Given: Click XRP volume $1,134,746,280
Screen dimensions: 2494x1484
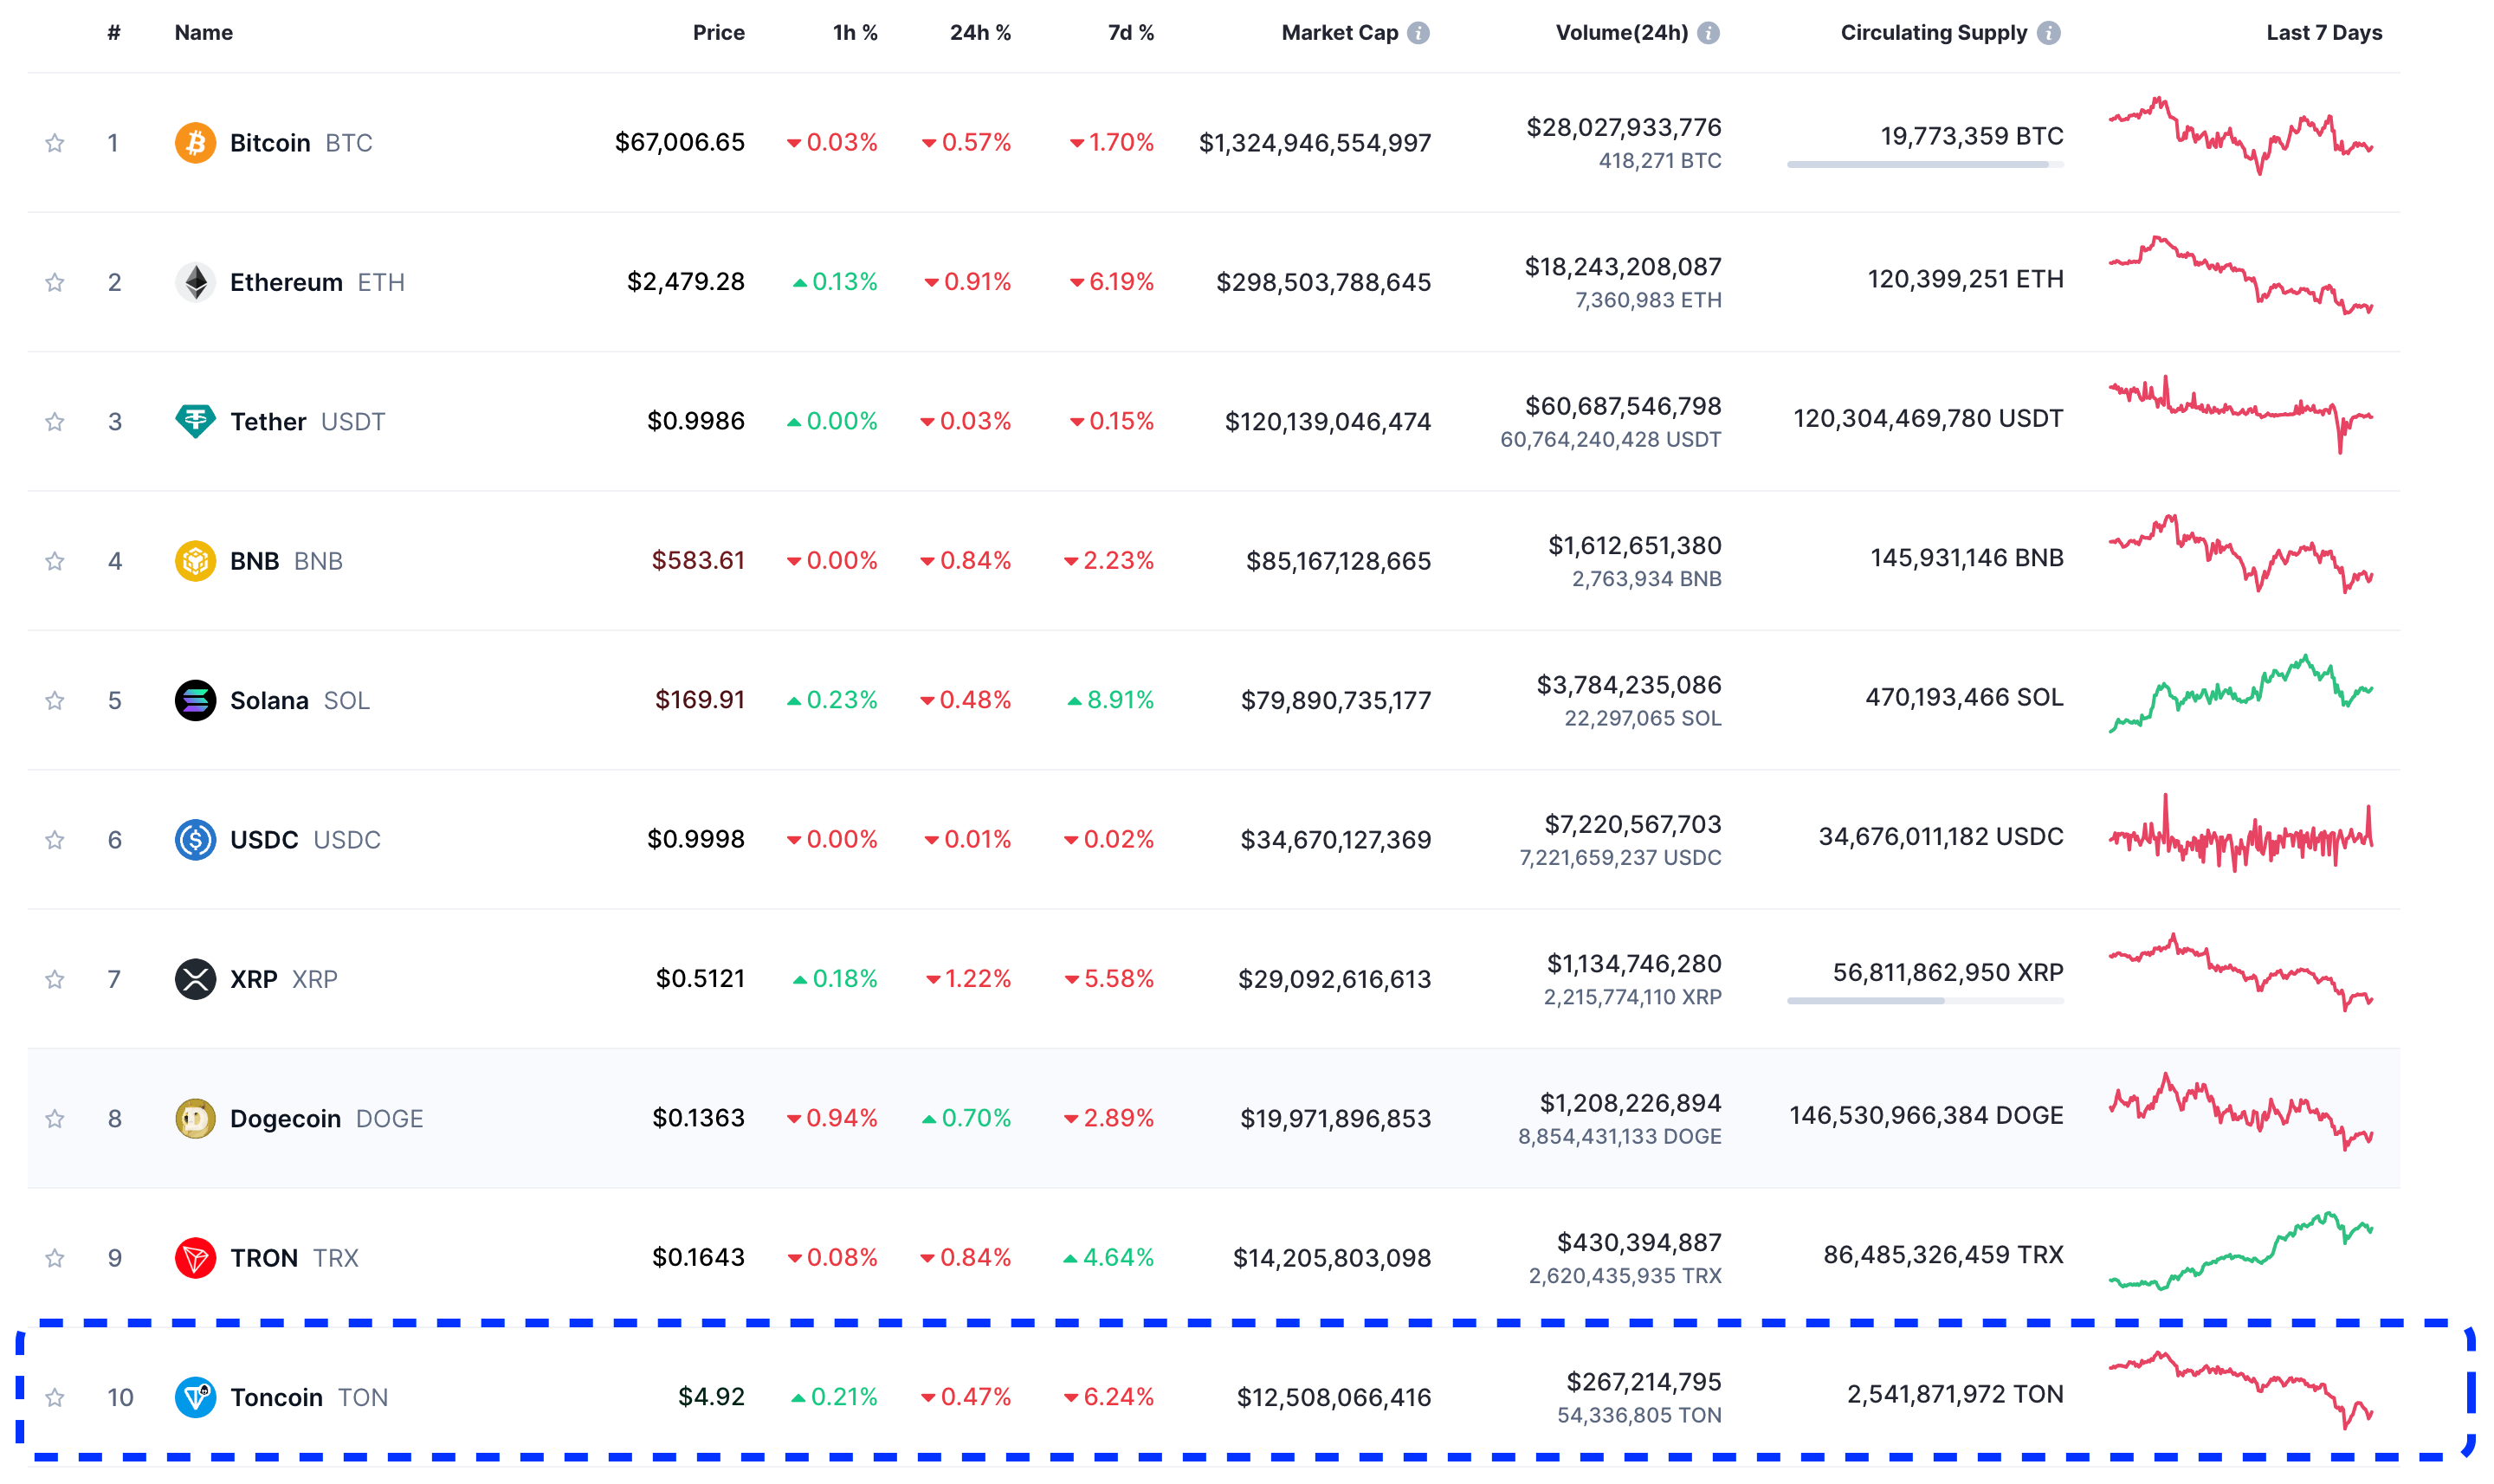Looking at the screenshot, I should coord(1634,964).
